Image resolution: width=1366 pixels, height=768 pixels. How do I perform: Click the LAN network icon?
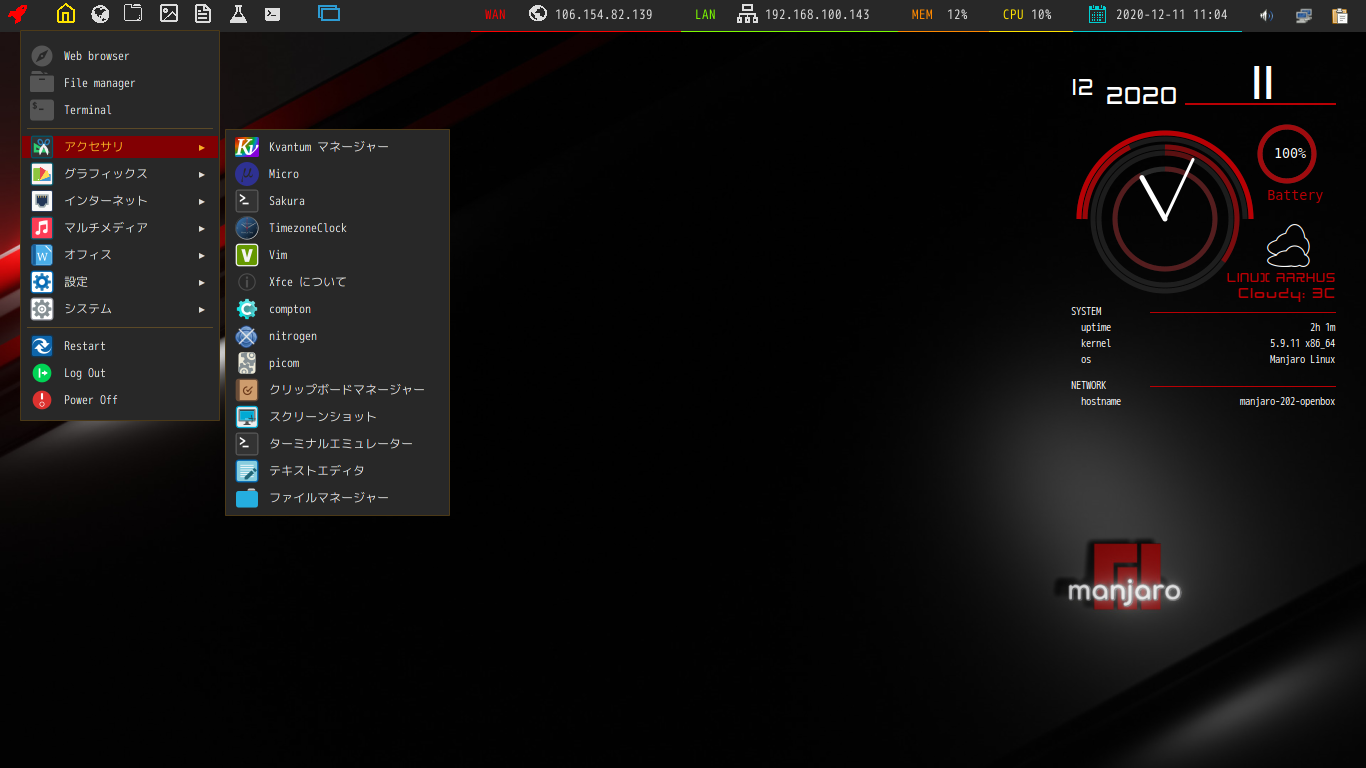click(x=746, y=14)
